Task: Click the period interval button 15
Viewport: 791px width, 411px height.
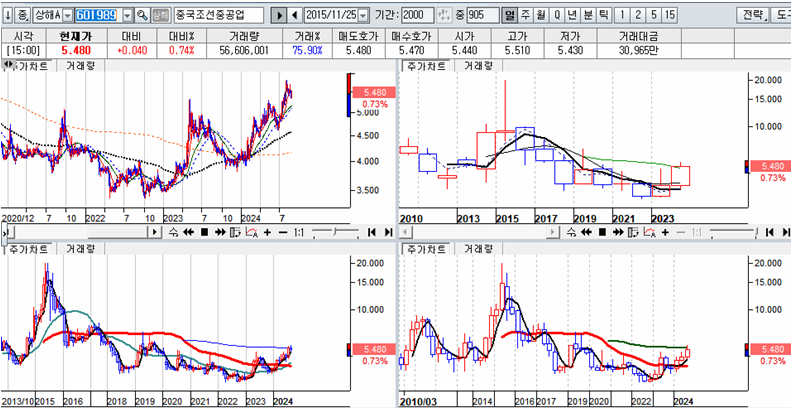Action: point(669,15)
